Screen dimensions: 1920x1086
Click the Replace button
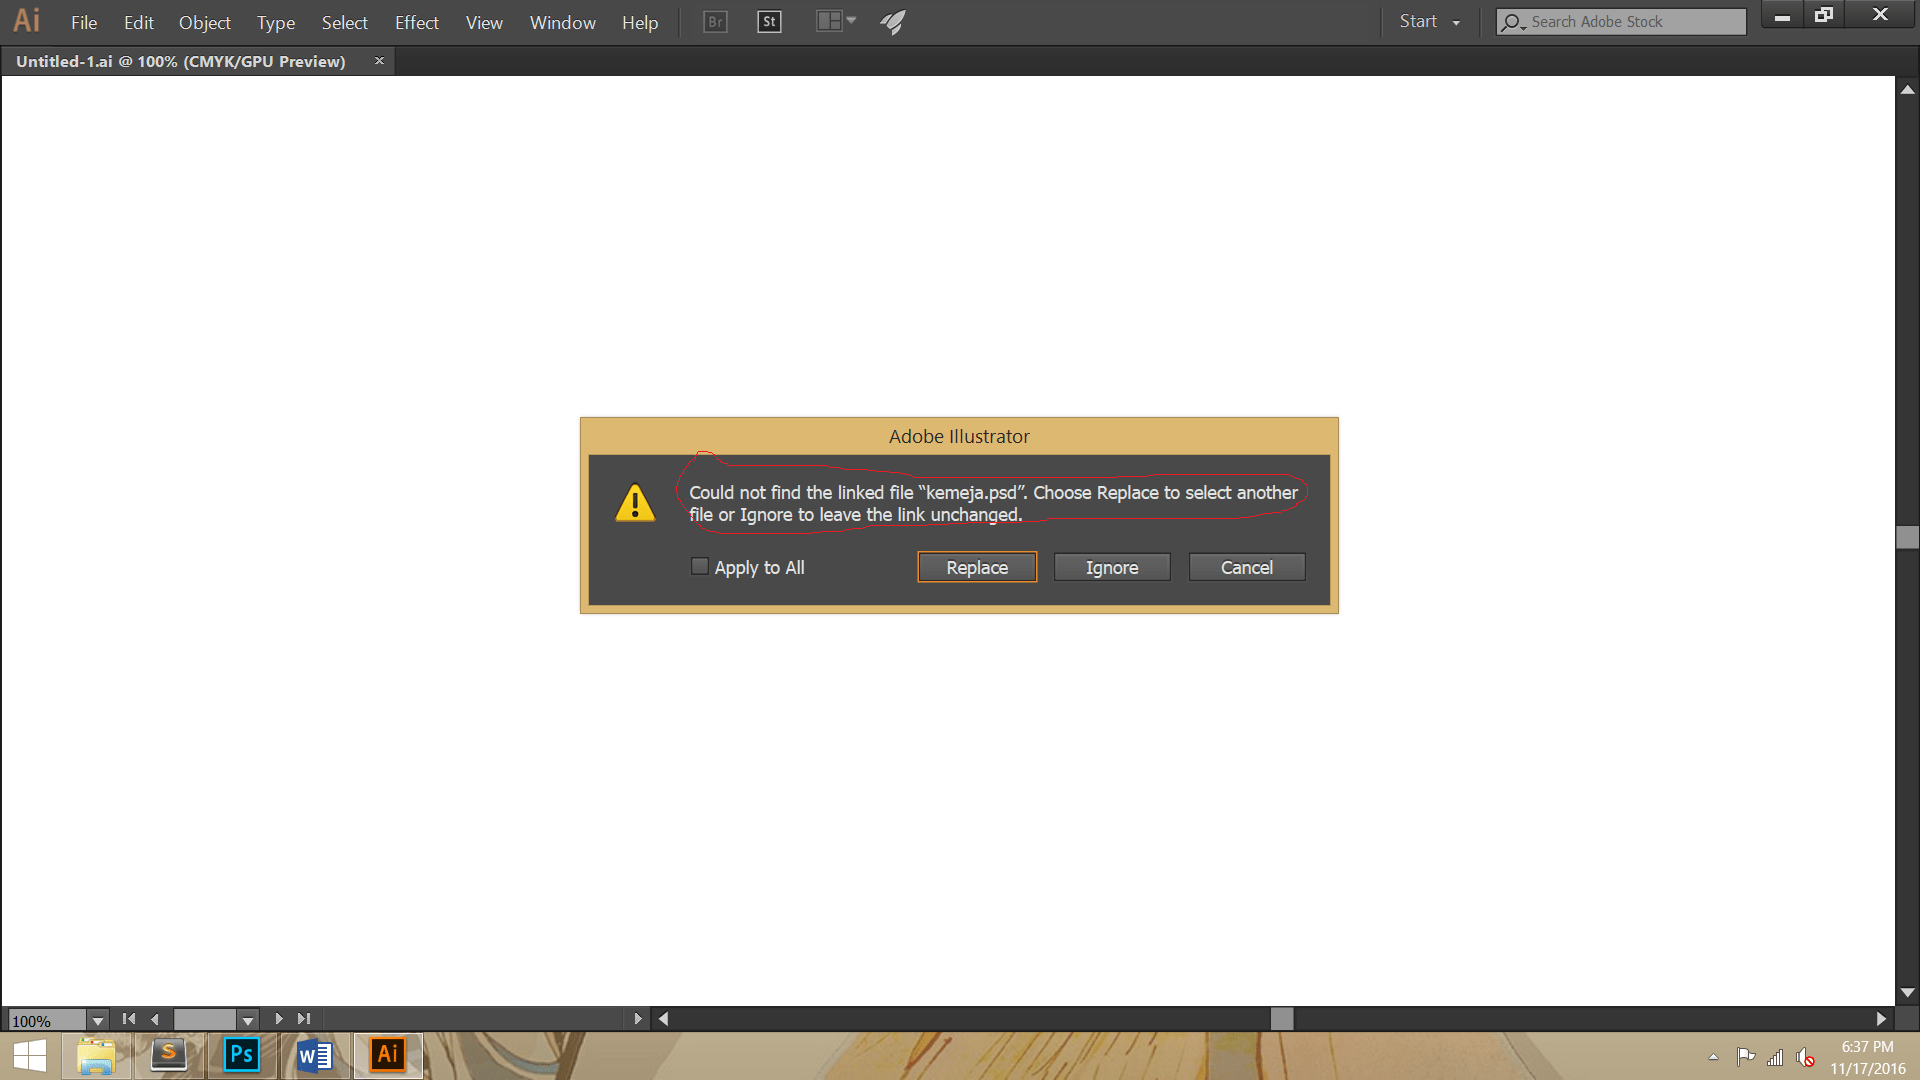(976, 567)
